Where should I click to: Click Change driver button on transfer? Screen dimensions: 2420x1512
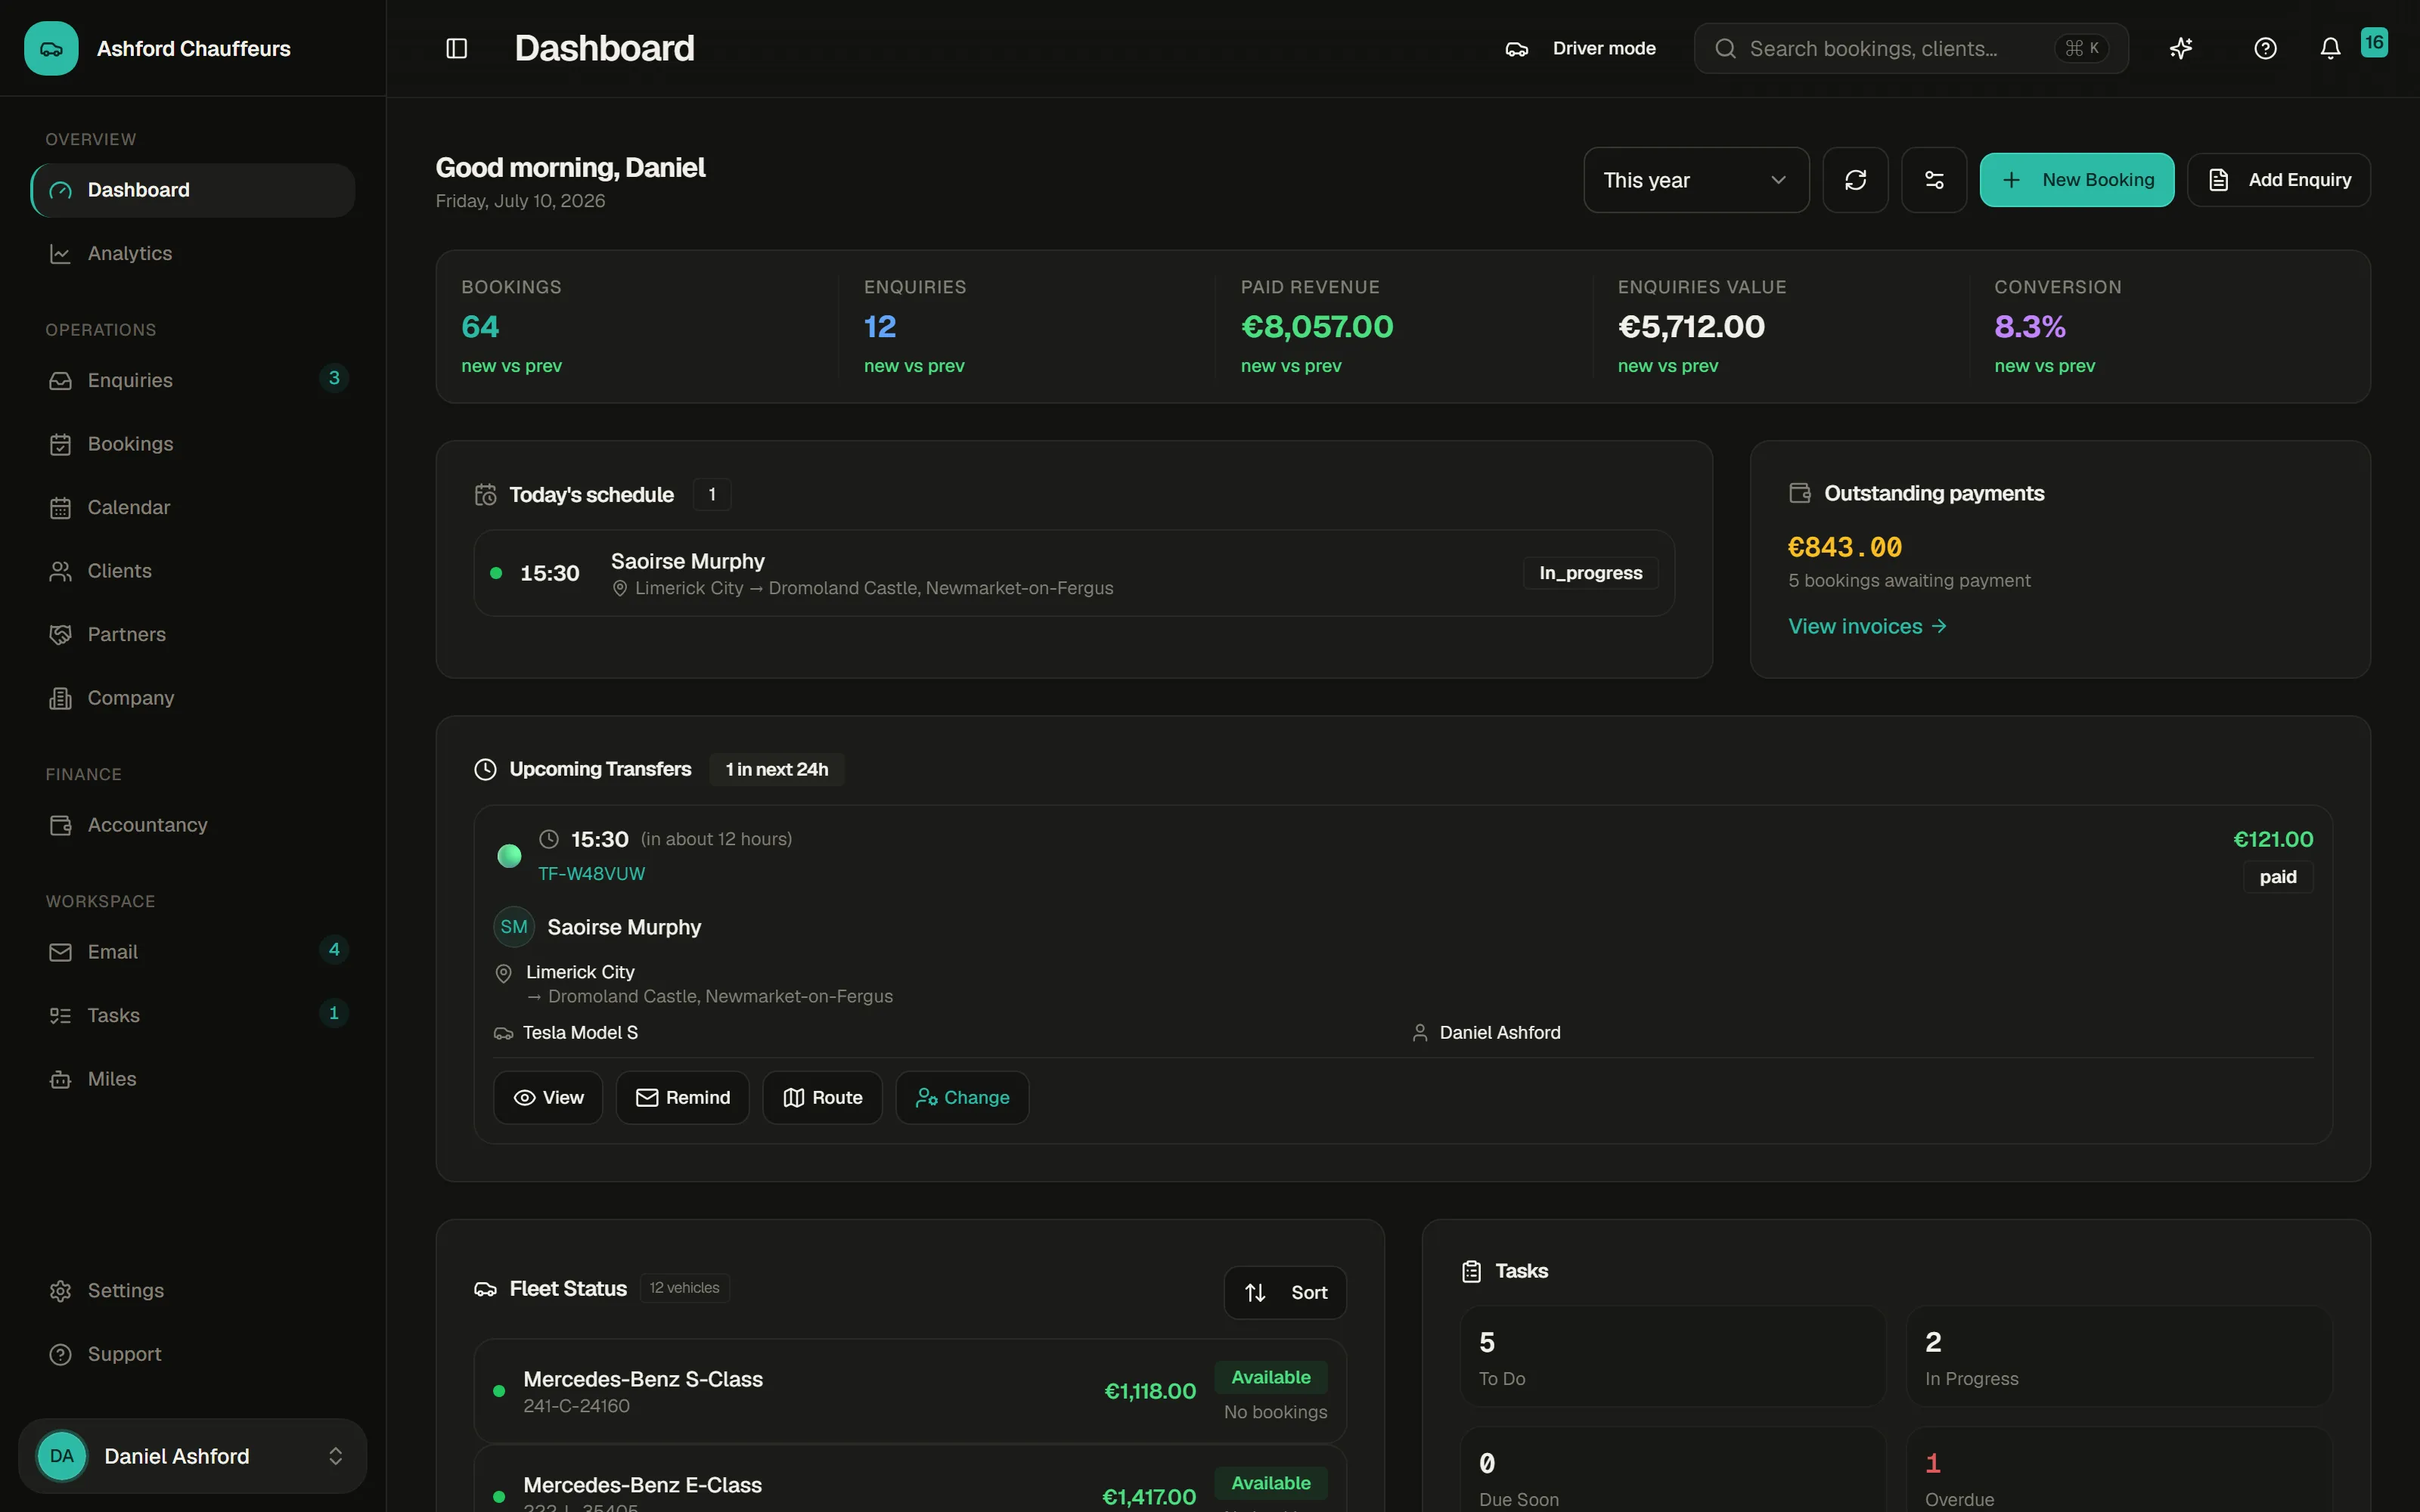pos(962,1098)
